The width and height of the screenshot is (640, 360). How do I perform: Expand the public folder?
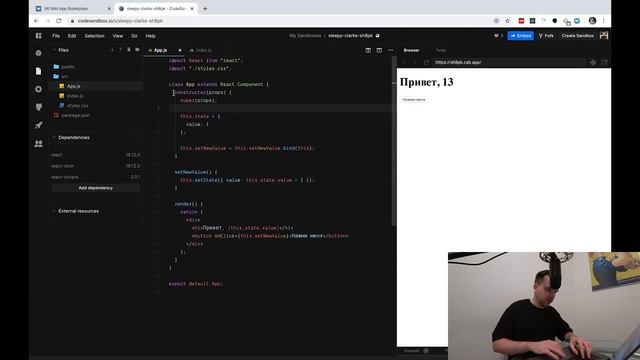point(68,67)
